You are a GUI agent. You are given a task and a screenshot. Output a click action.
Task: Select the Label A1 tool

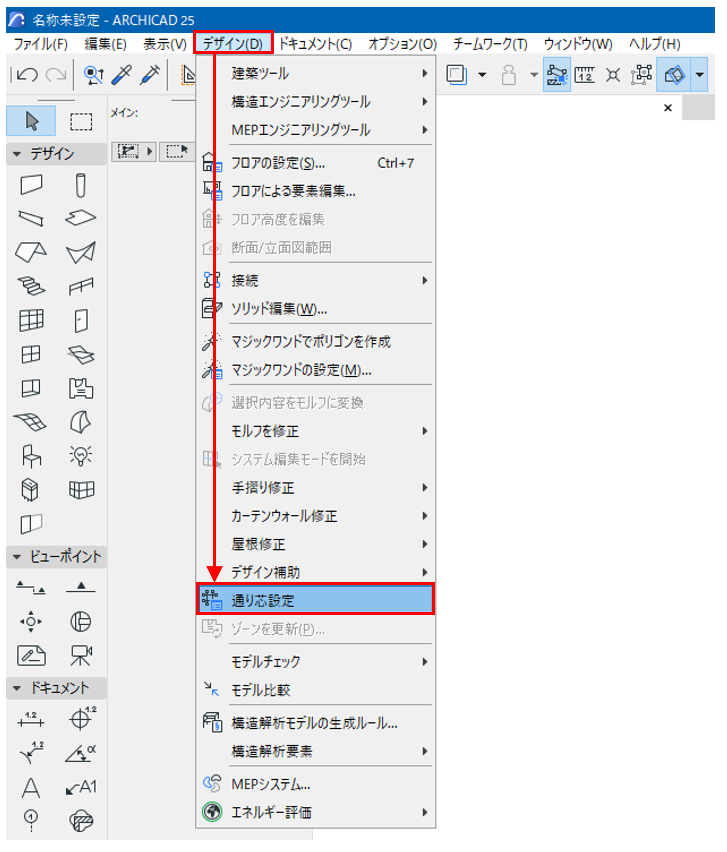[x=81, y=787]
